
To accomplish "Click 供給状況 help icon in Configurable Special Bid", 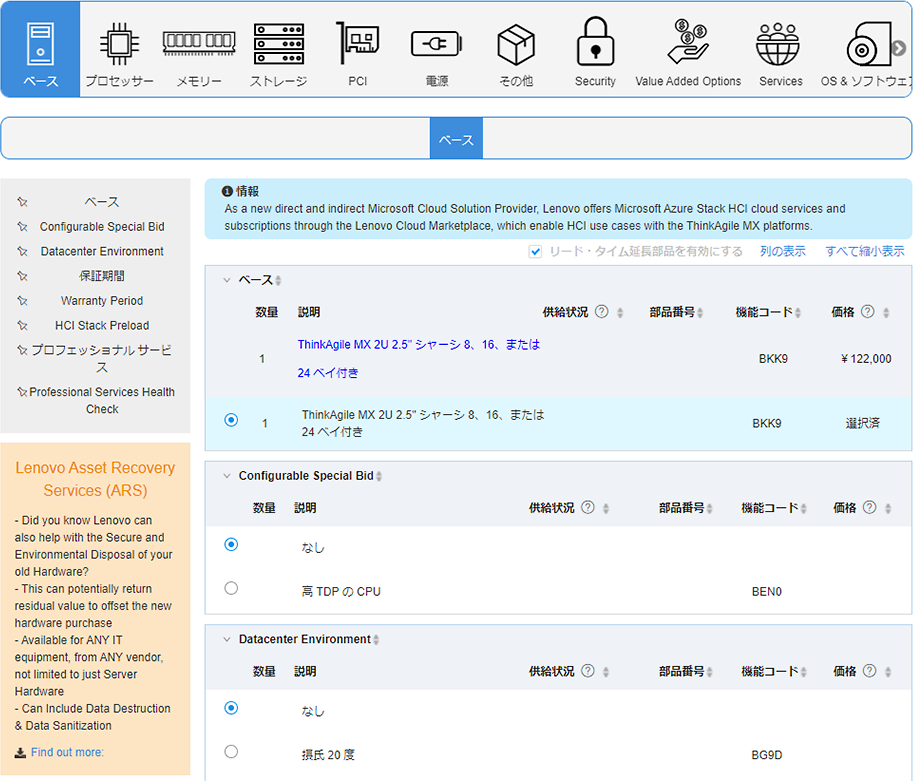I will (x=588, y=507).
